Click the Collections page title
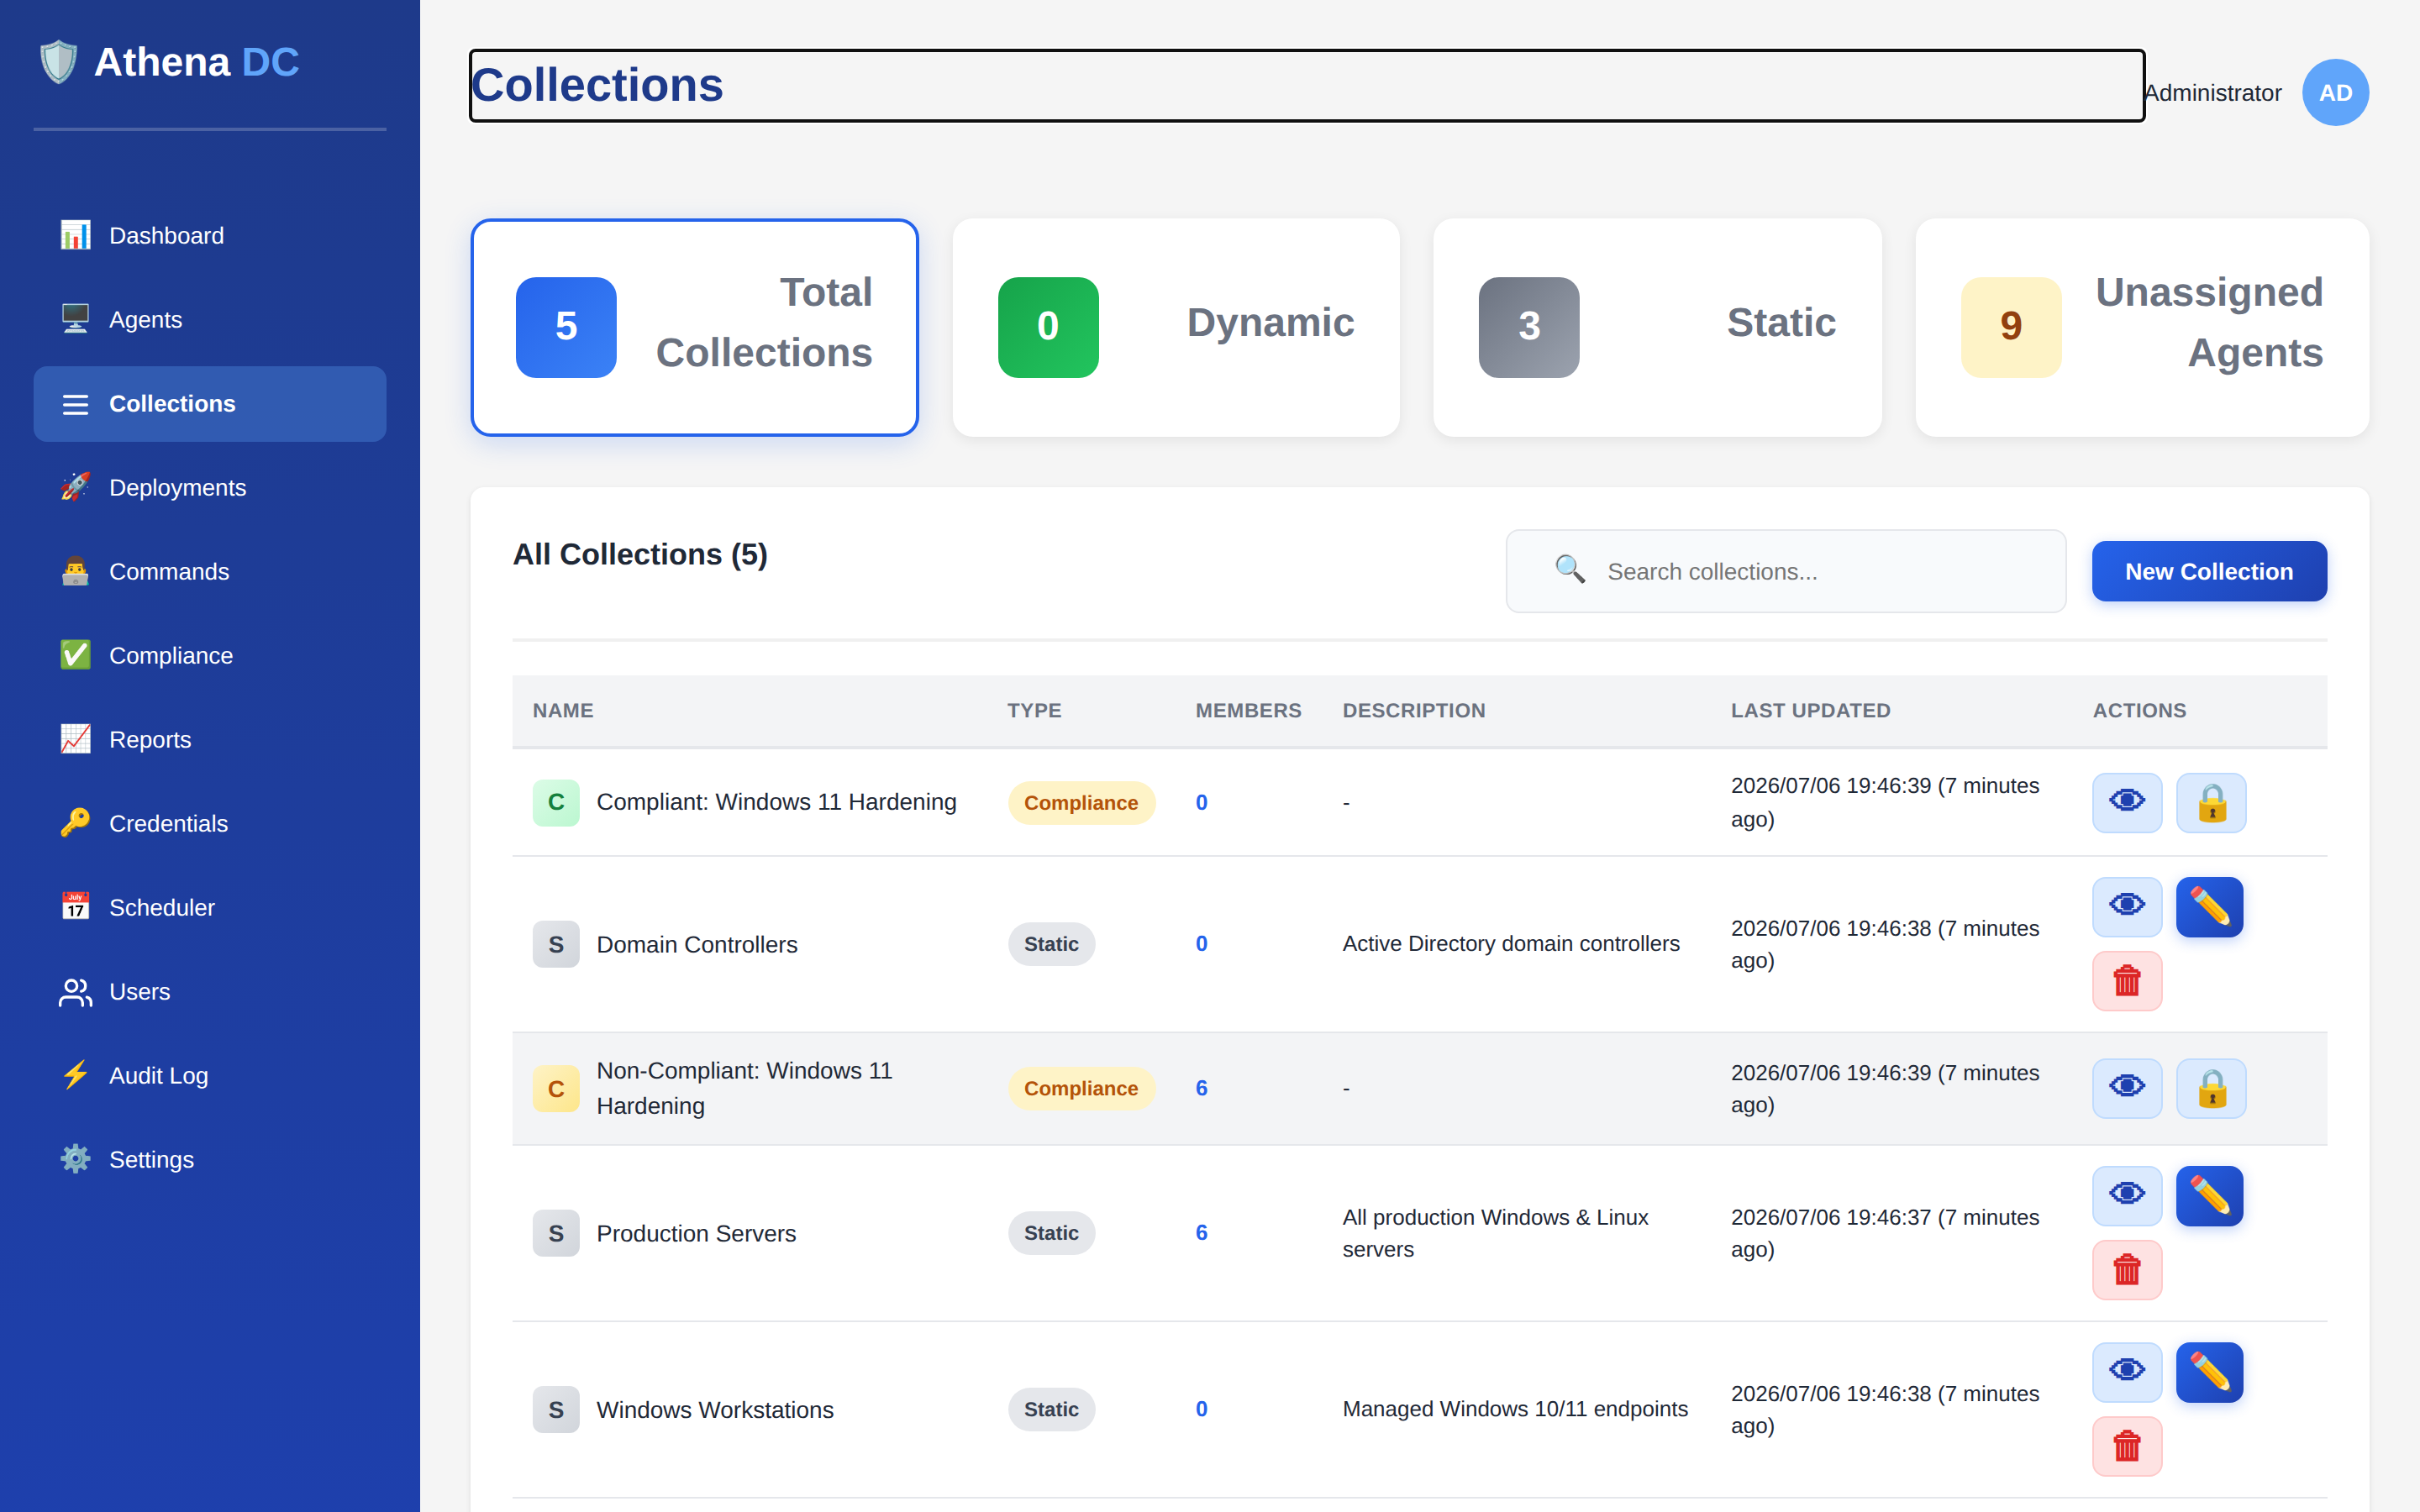This screenshot has width=2420, height=1512. click(x=597, y=85)
